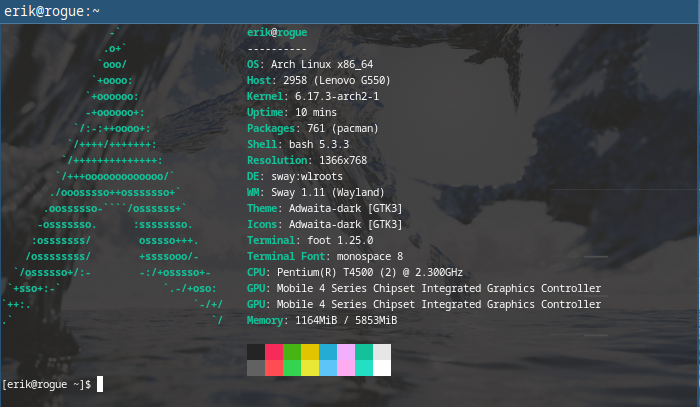This screenshot has height=407, width=700.
Task: Click the bright green swatch in bottom palette row
Action: 292,368
